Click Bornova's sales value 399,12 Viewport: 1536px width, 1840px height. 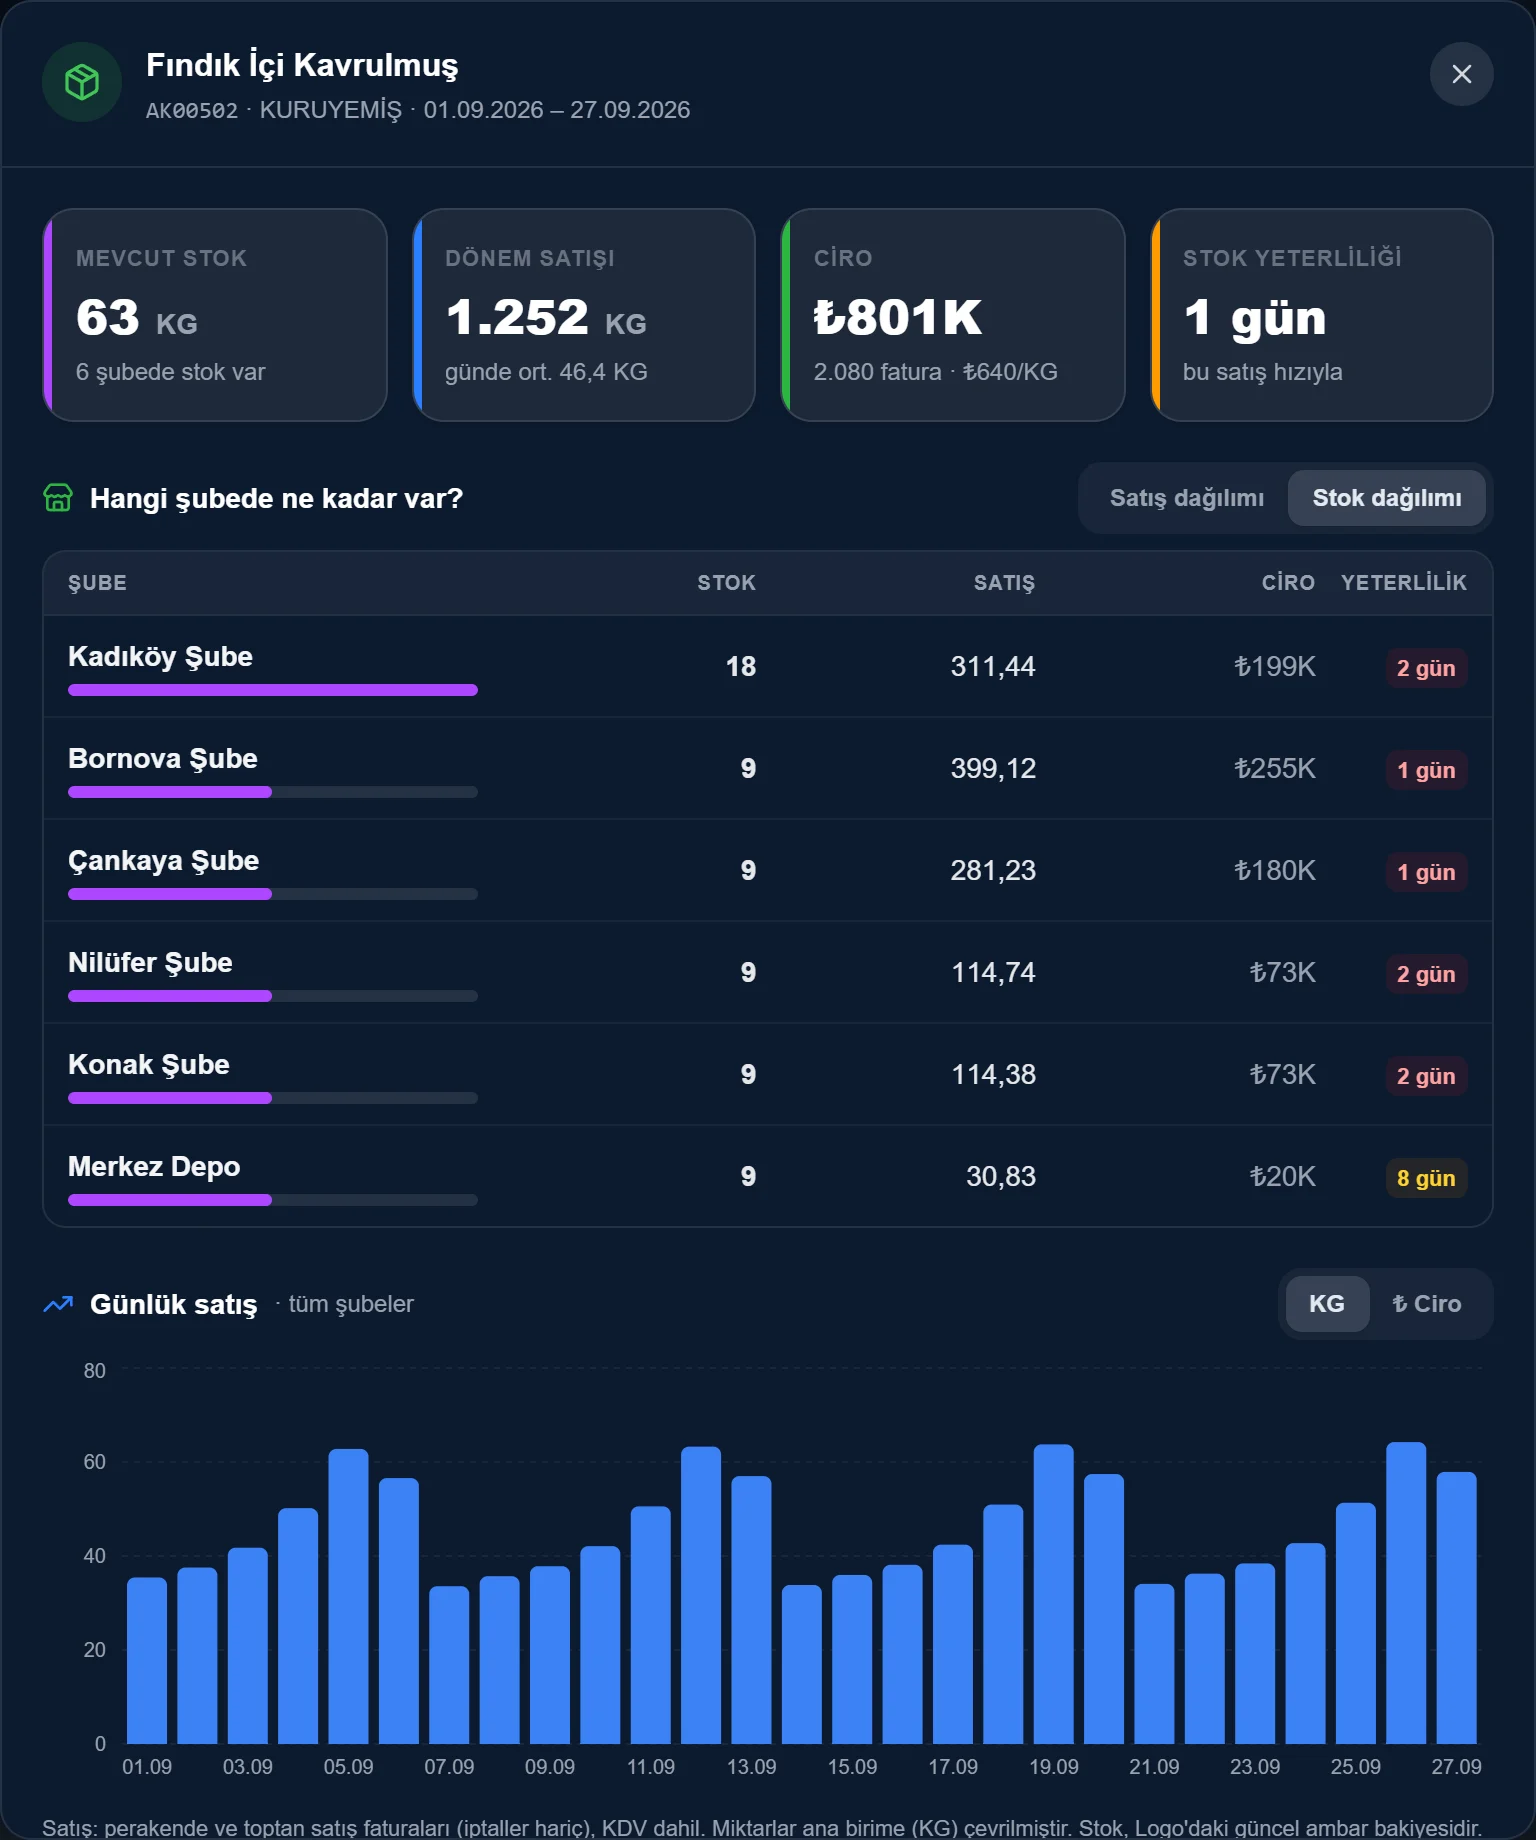(993, 769)
